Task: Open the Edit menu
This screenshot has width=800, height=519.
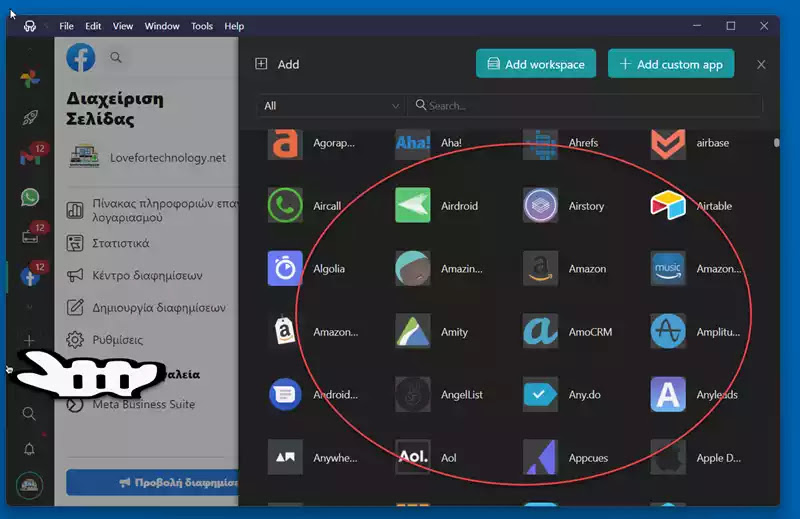Action: (x=93, y=26)
